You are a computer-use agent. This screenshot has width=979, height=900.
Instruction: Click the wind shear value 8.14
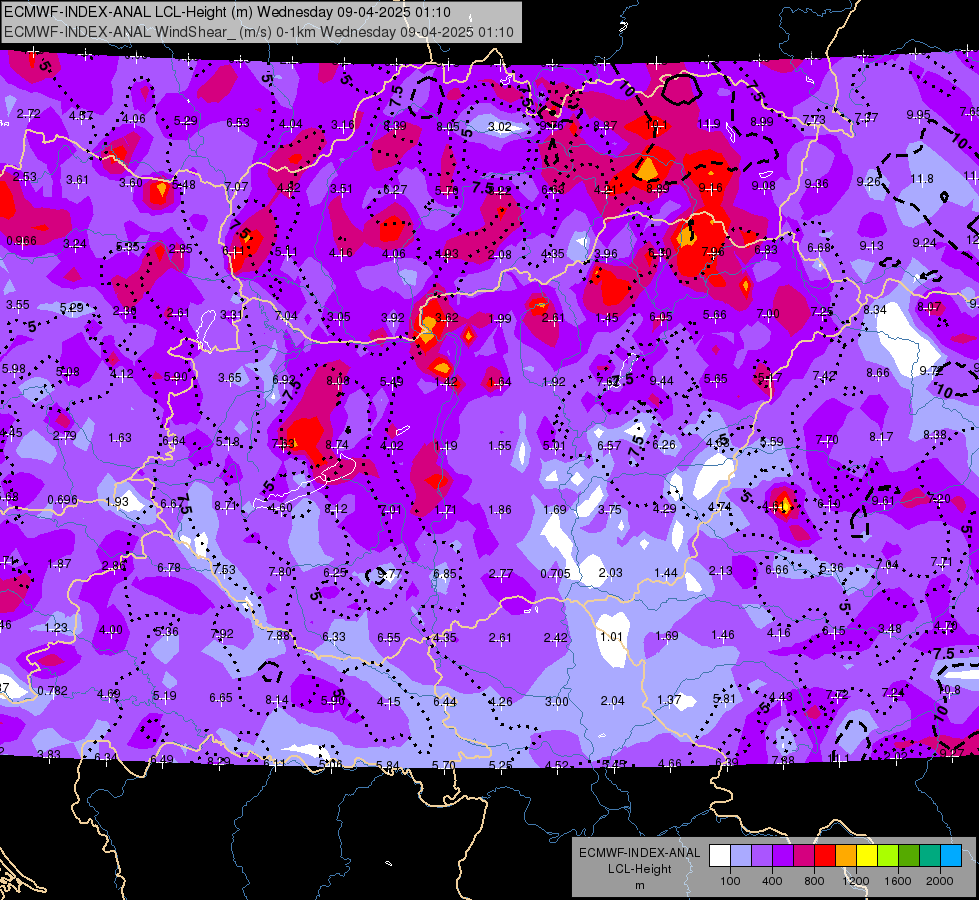(277, 700)
